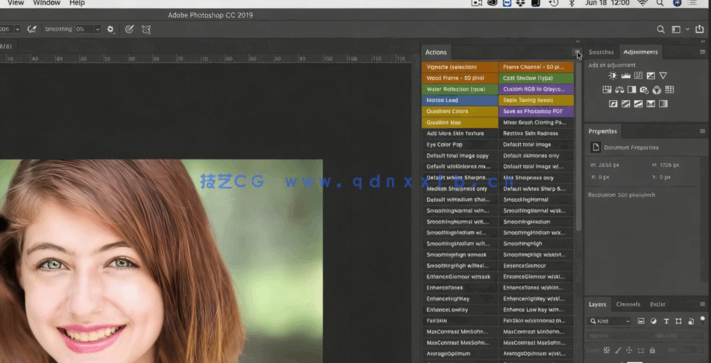Run the Water Reflection (type) action
This screenshot has height=363, width=711.
pos(460,89)
